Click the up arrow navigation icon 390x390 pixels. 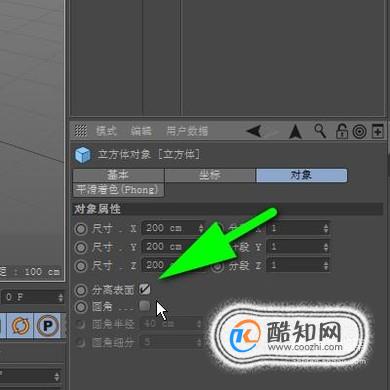coord(295,131)
